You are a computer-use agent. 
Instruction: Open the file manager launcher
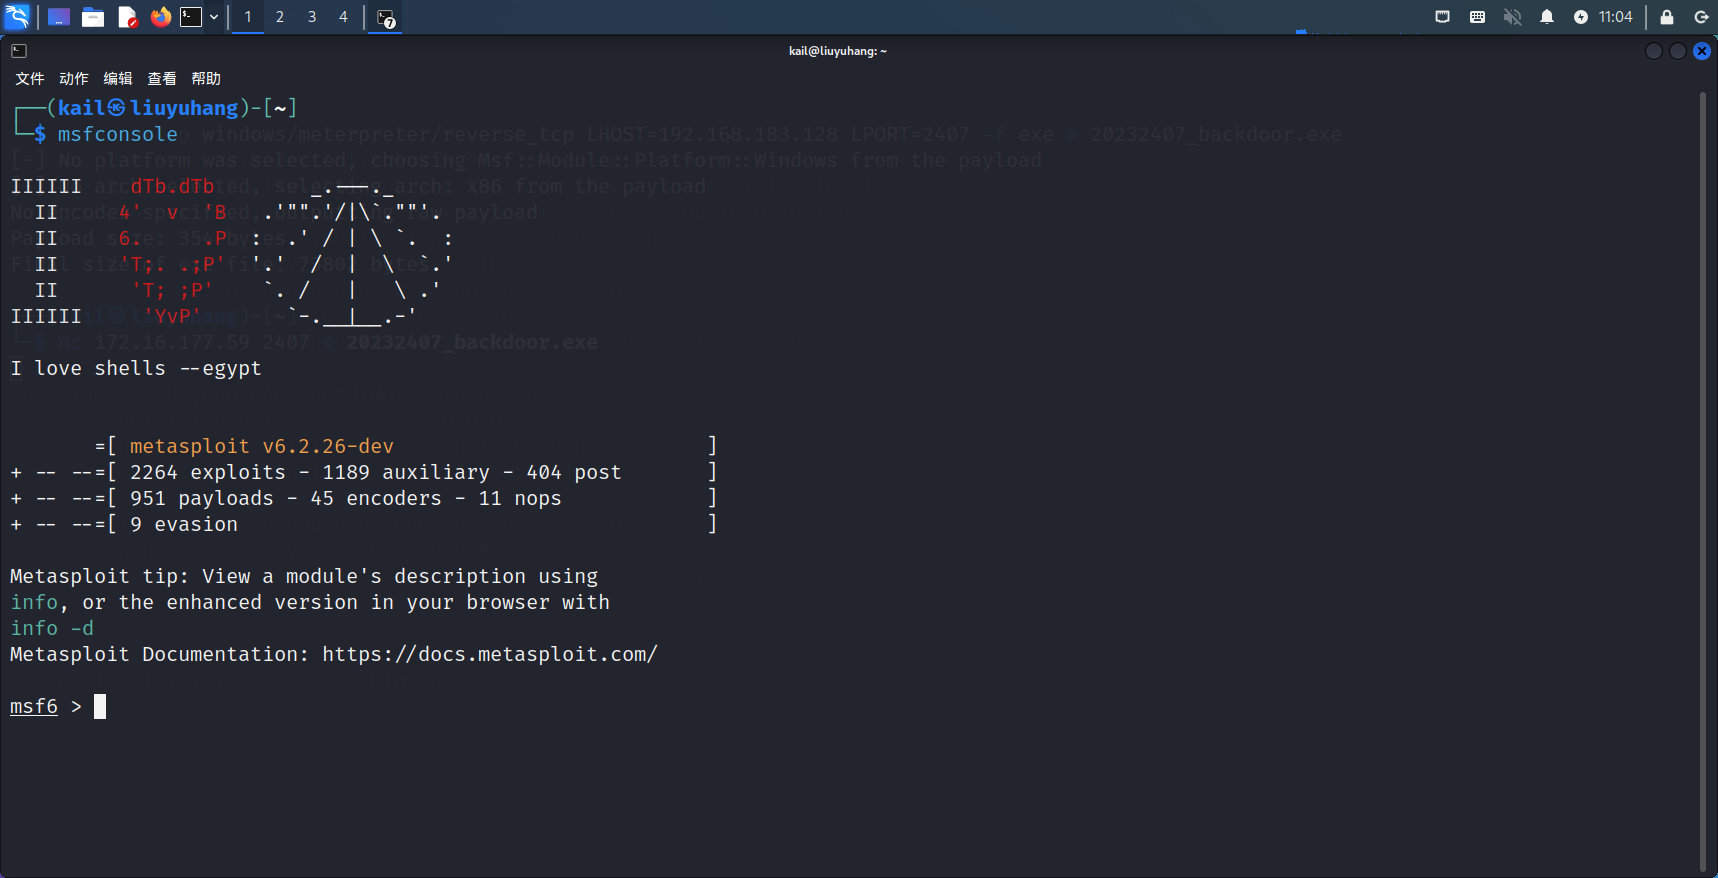(x=93, y=17)
